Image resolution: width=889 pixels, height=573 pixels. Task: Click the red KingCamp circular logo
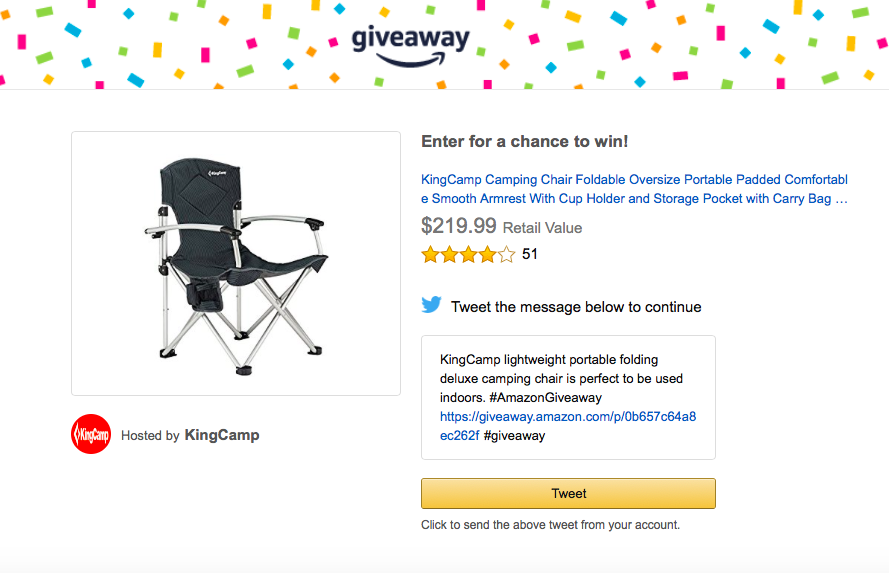coord(91,435)
